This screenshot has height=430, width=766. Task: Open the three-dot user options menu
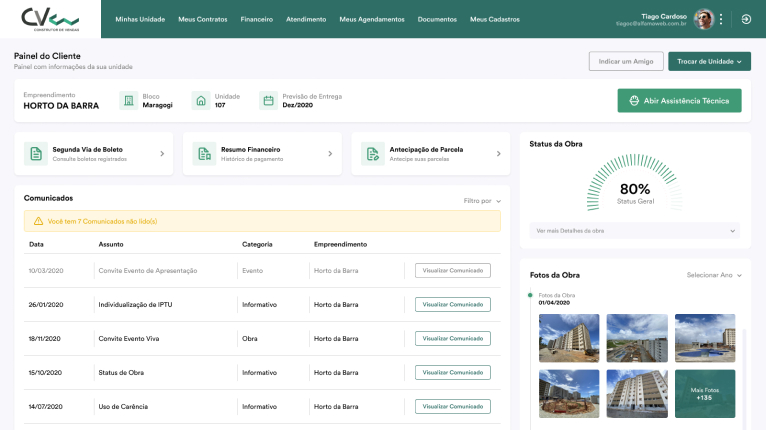pos(721,19)
